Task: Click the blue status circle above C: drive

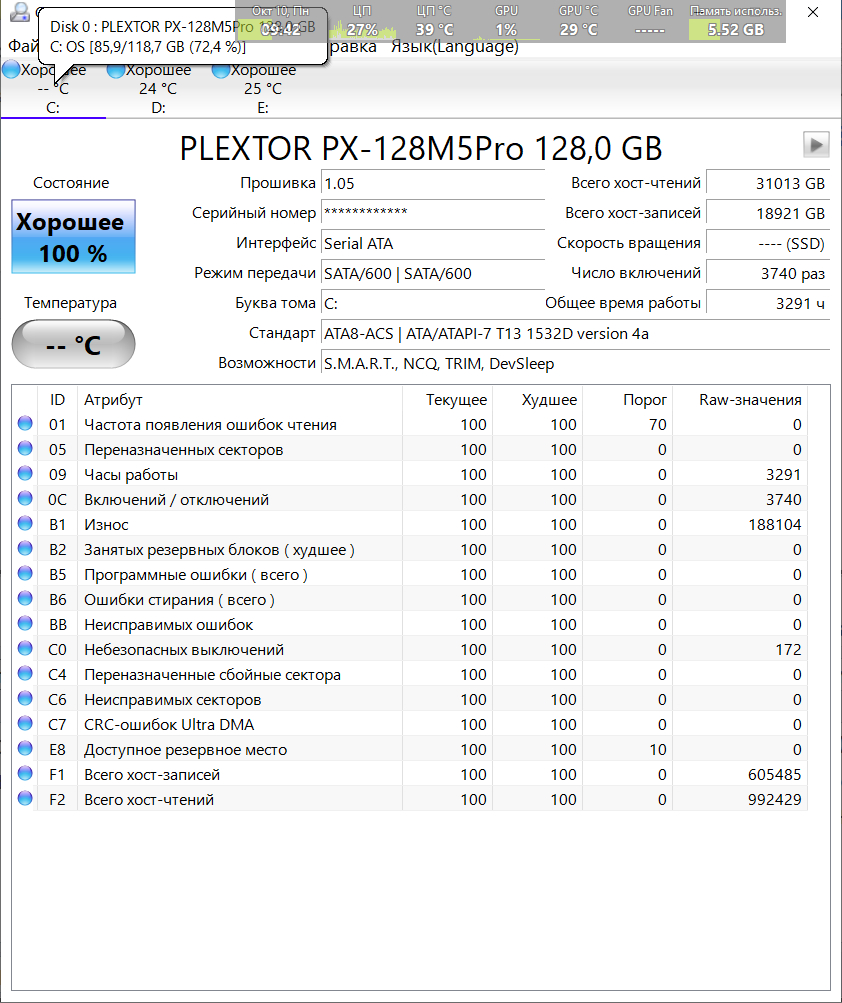Action: pos(11,70)
